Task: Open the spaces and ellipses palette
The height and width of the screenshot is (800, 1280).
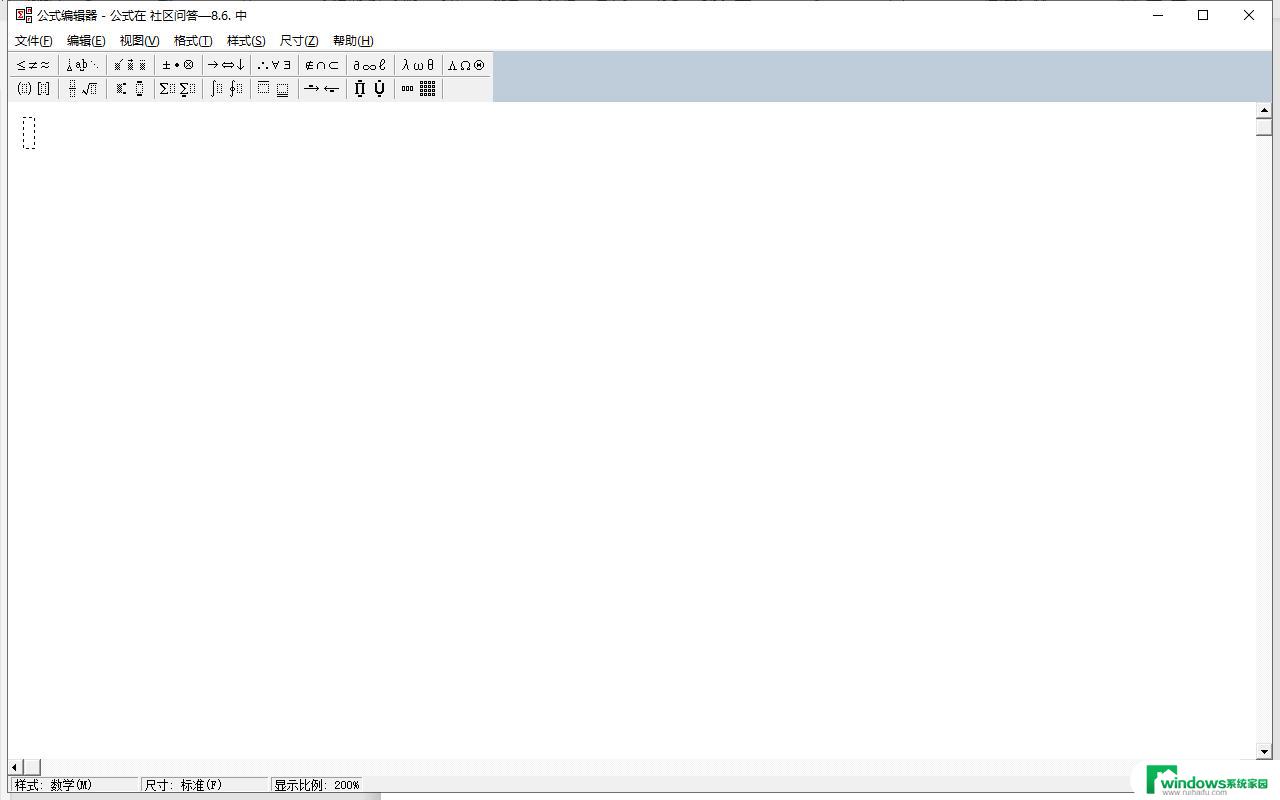Action: coord(82,65)
